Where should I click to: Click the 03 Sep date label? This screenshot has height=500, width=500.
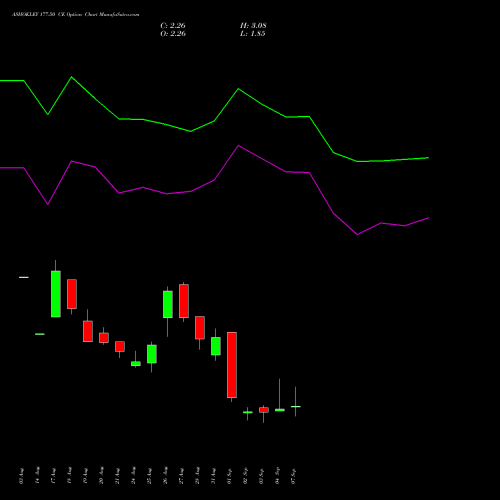[x=261, y=476]
